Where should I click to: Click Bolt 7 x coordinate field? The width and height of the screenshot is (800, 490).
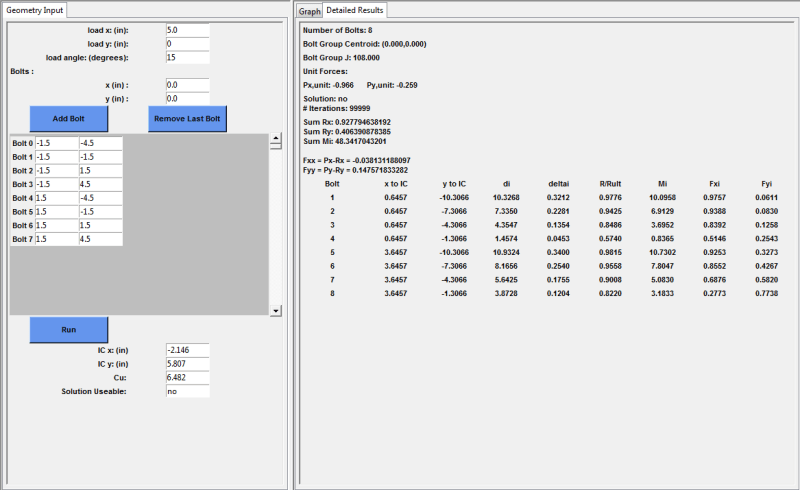[57, 239]
